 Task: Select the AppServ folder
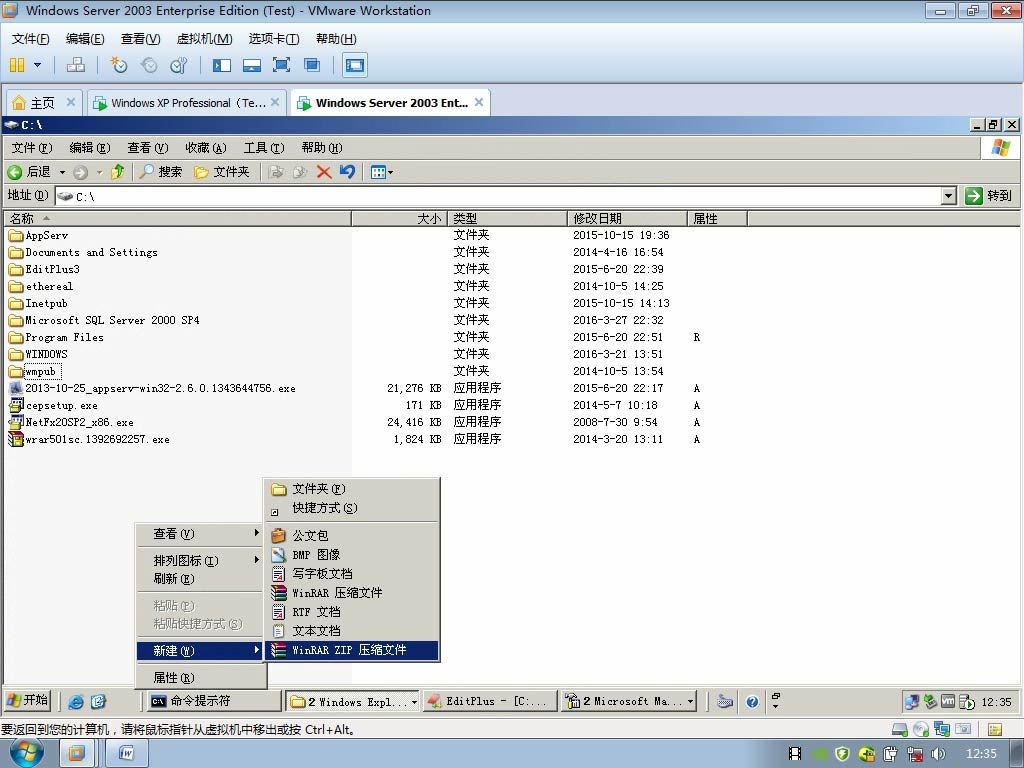coord(39,235)
